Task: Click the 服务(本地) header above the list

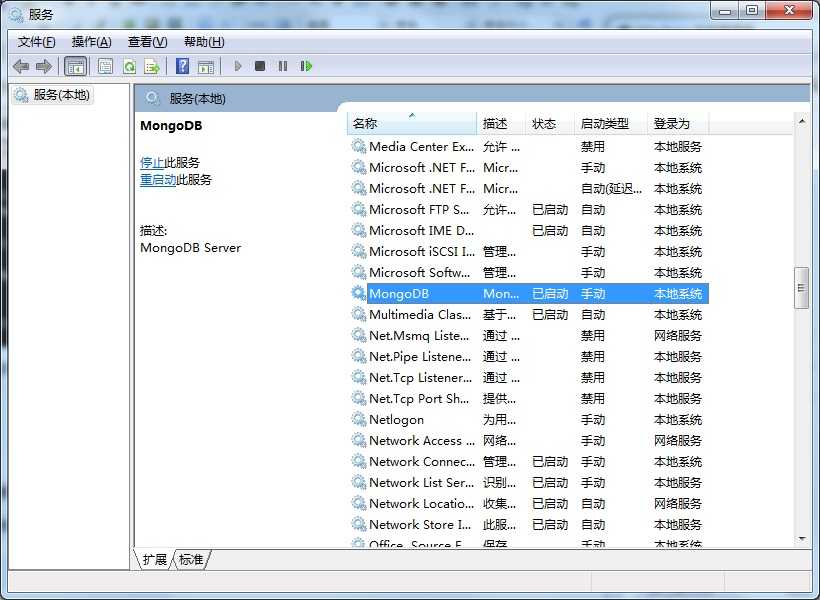Action: [x=197, y=98]
